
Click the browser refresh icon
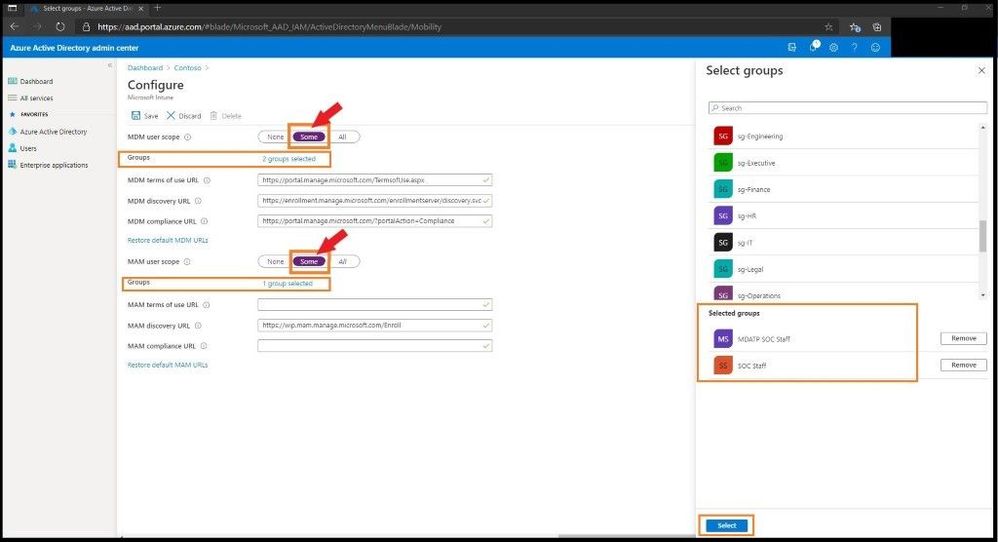(60, 27)
